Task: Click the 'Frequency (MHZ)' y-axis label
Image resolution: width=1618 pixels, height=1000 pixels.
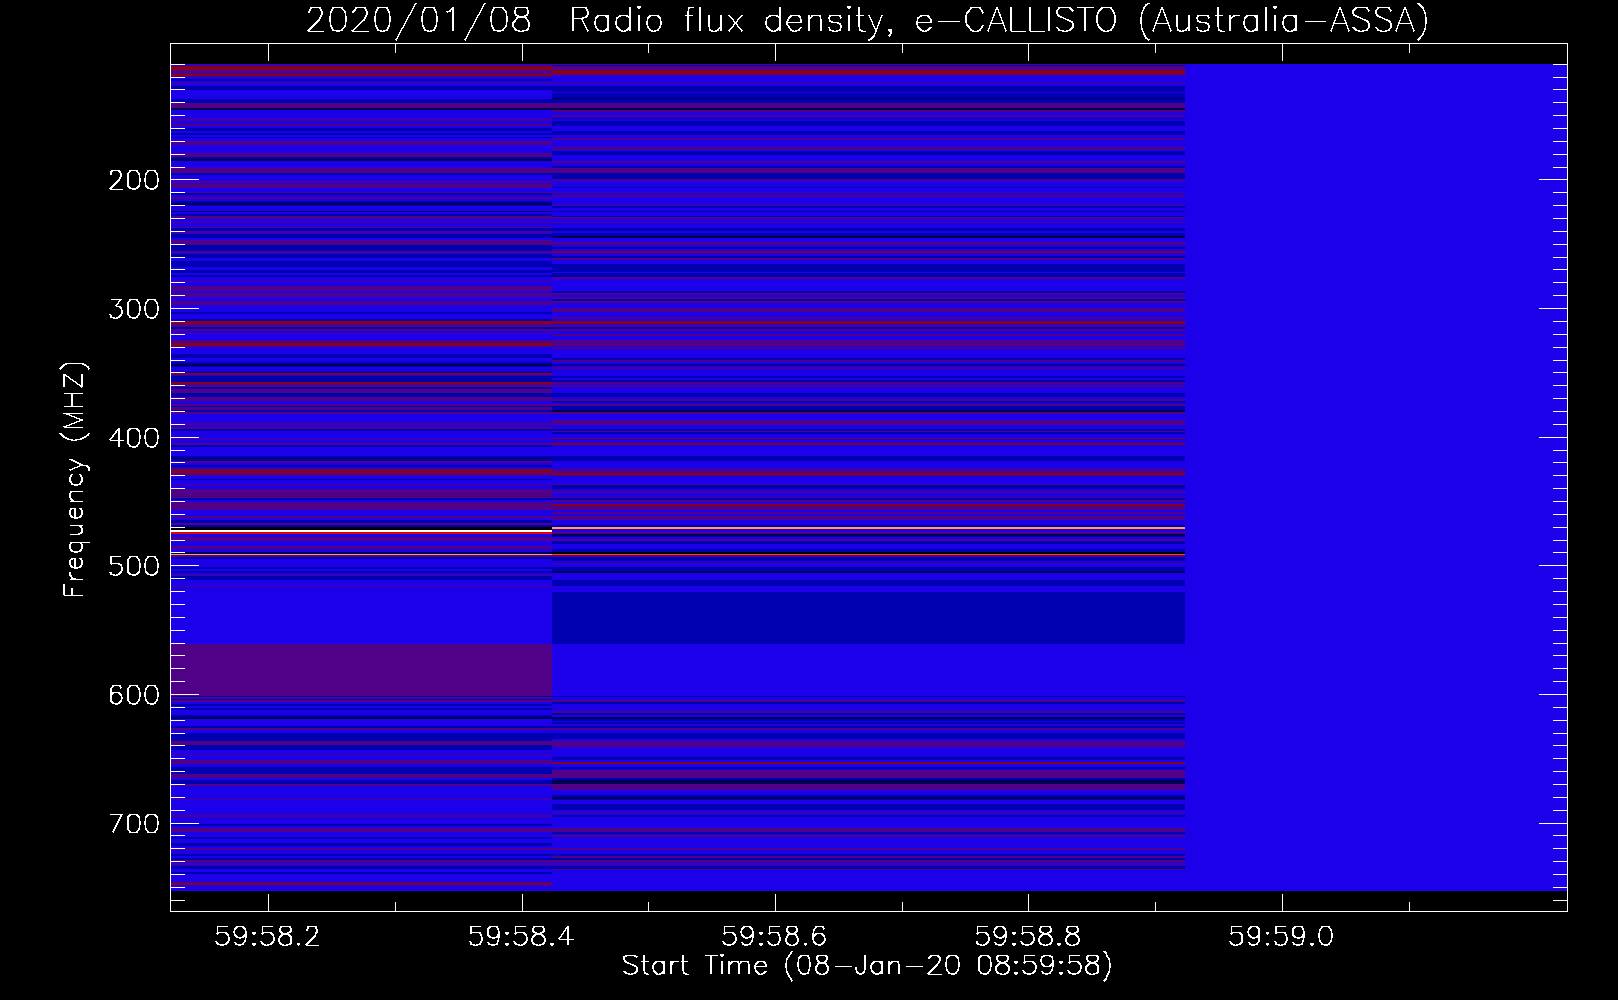Action: [75, 479]
